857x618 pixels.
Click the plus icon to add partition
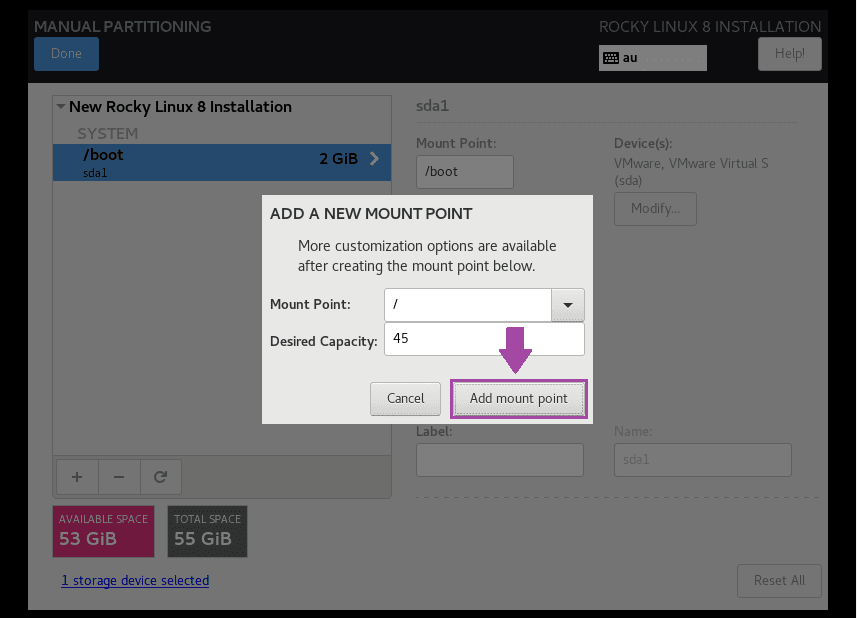77,476
